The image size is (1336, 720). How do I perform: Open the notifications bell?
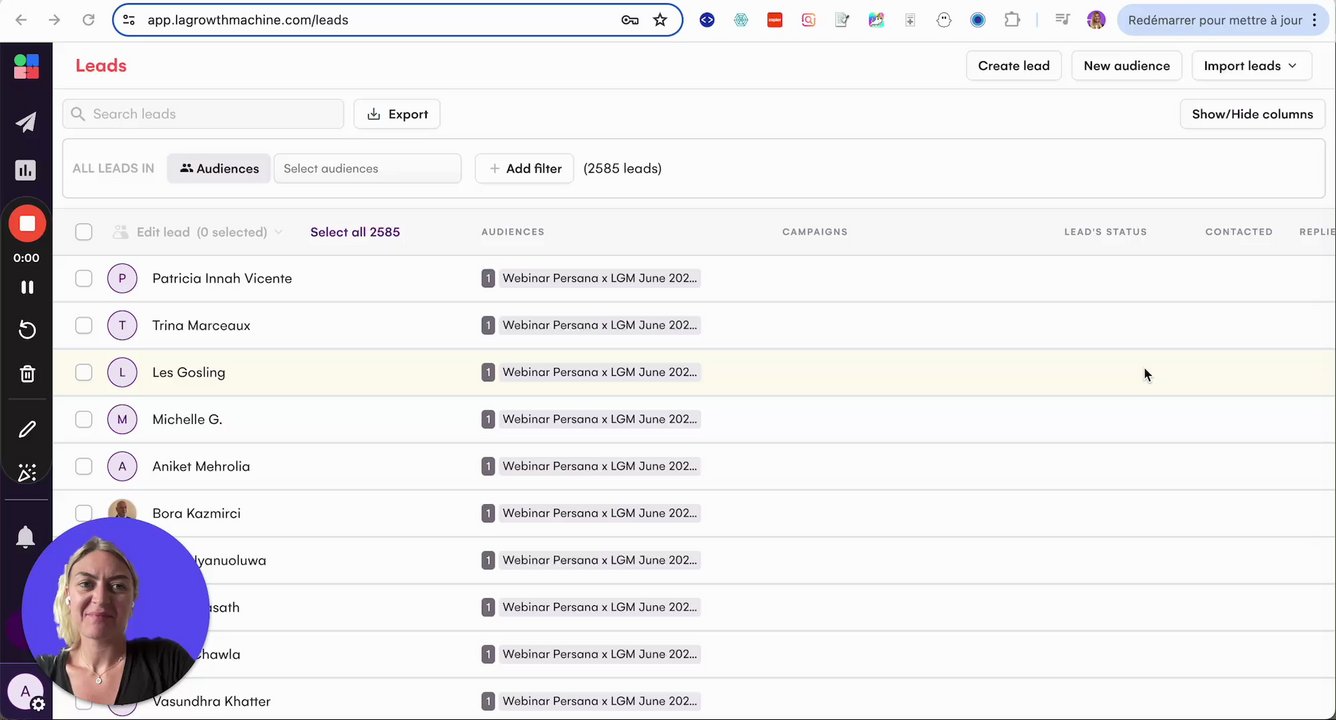tap(26, 537)
